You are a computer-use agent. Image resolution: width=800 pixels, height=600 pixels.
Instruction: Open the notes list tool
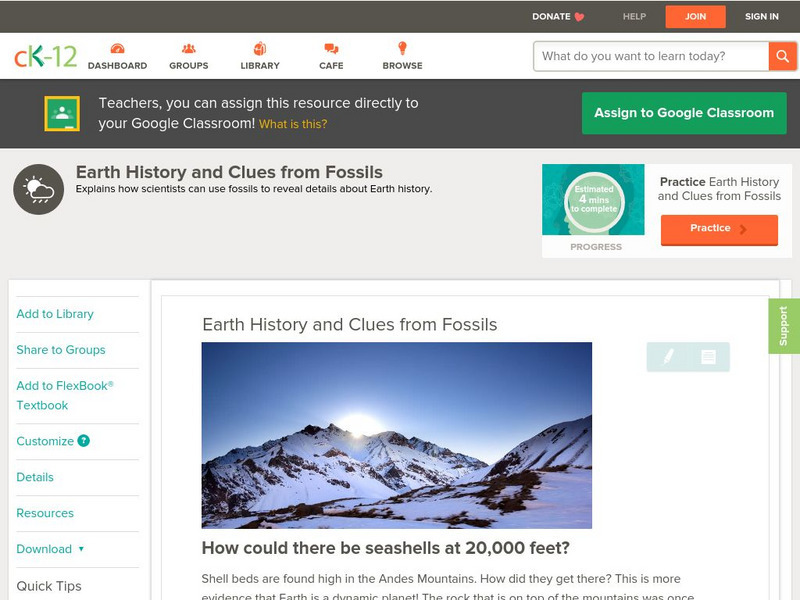tap(708, 357)
